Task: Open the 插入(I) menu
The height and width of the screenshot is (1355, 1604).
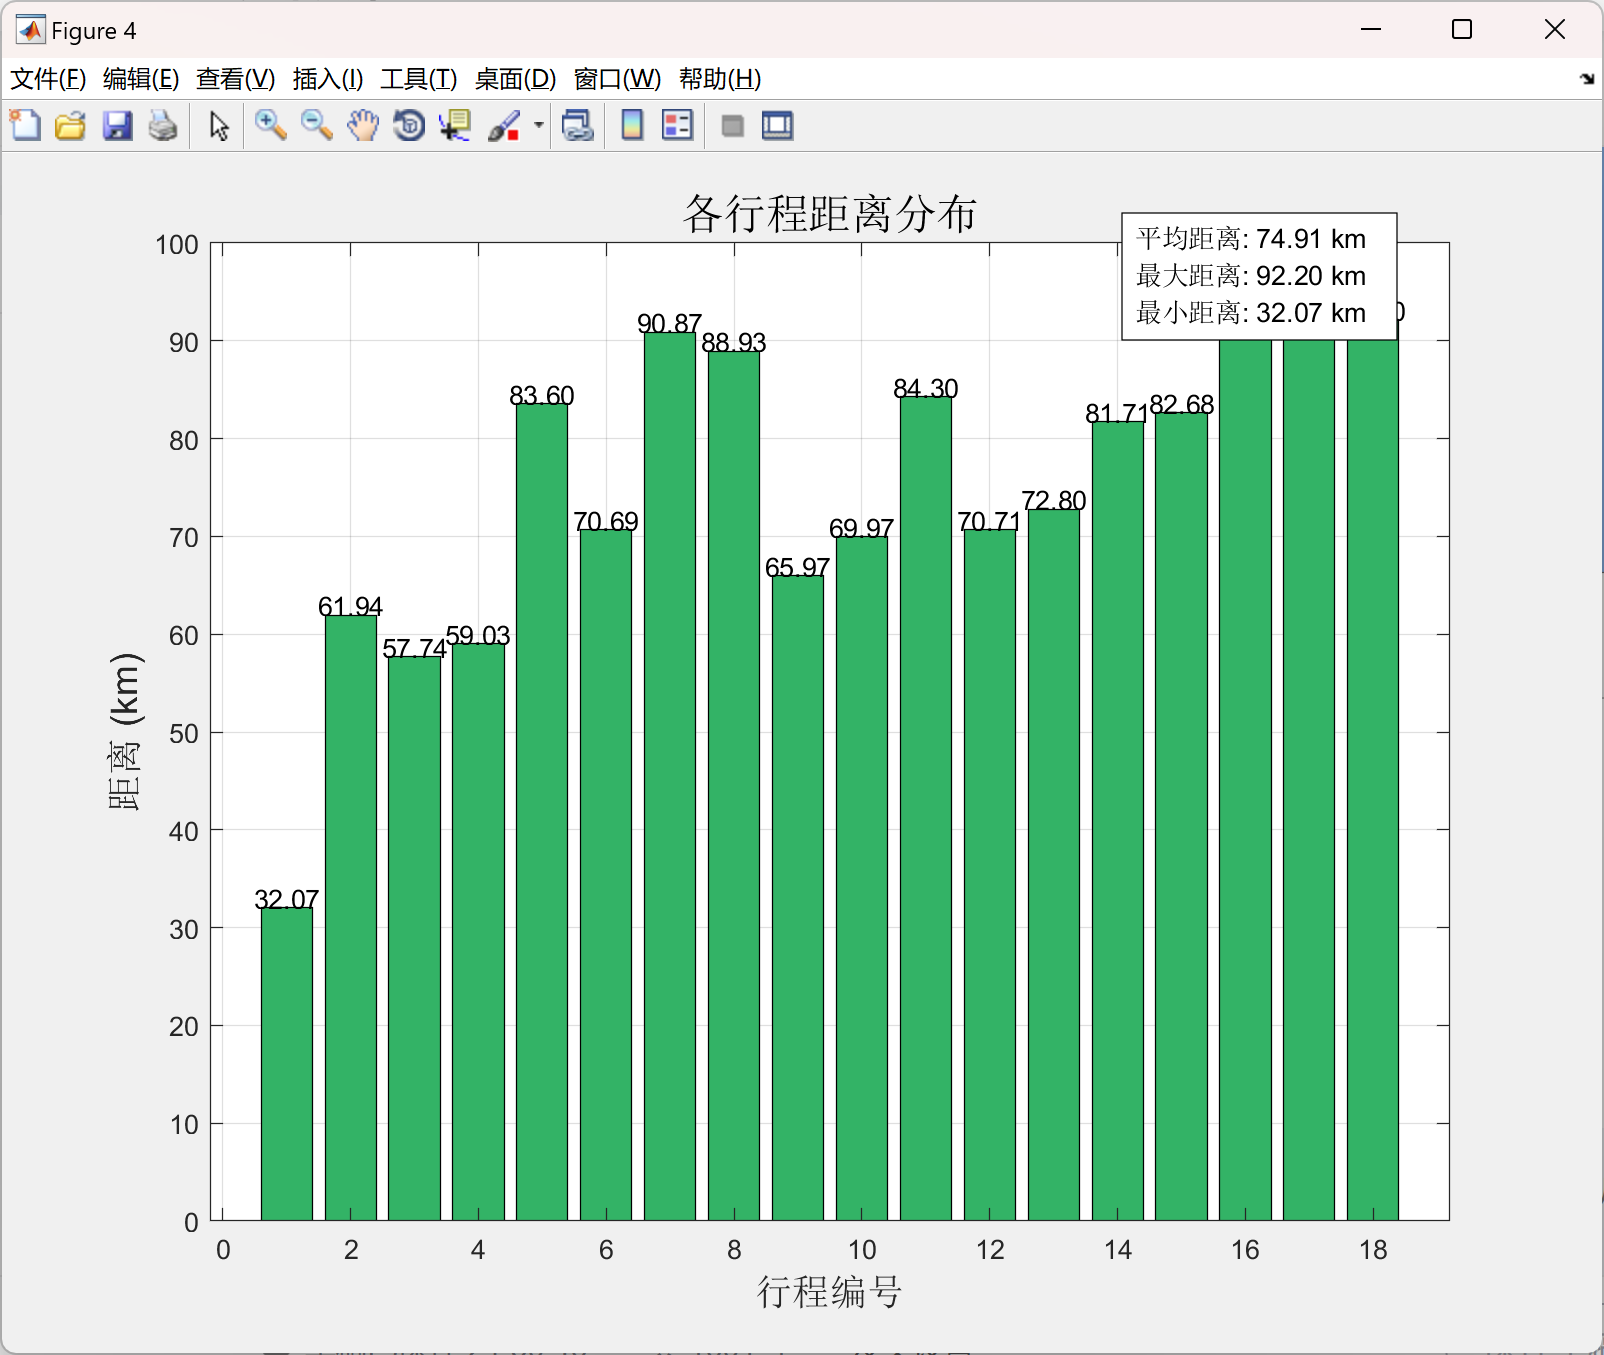Action: 328,79
